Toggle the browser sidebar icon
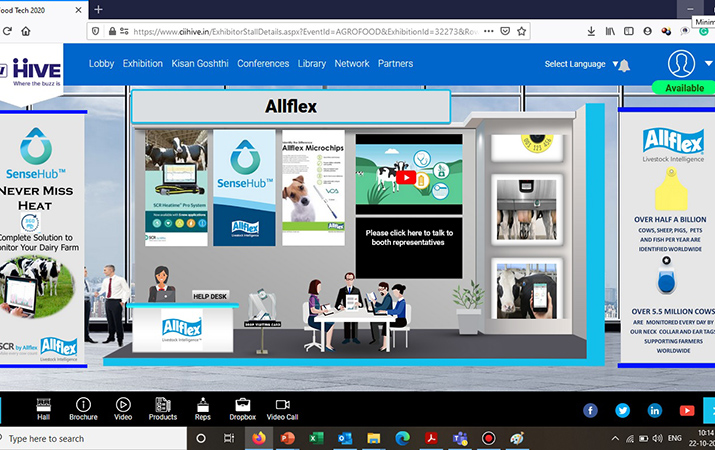The image size is (715, 450). point(629,31)
